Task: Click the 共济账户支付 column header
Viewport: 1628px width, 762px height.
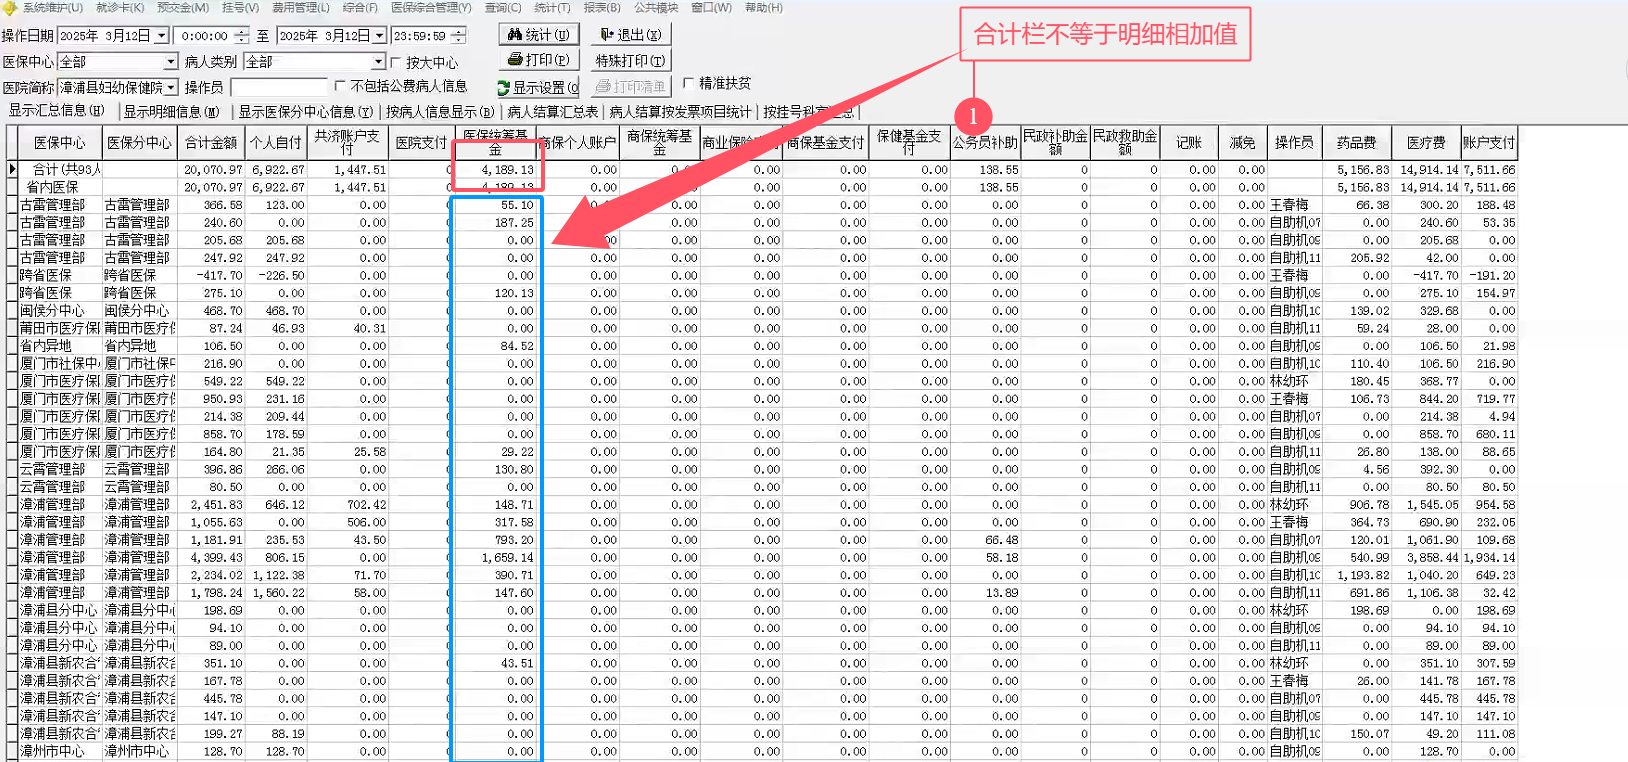Action: pos(347,143)
